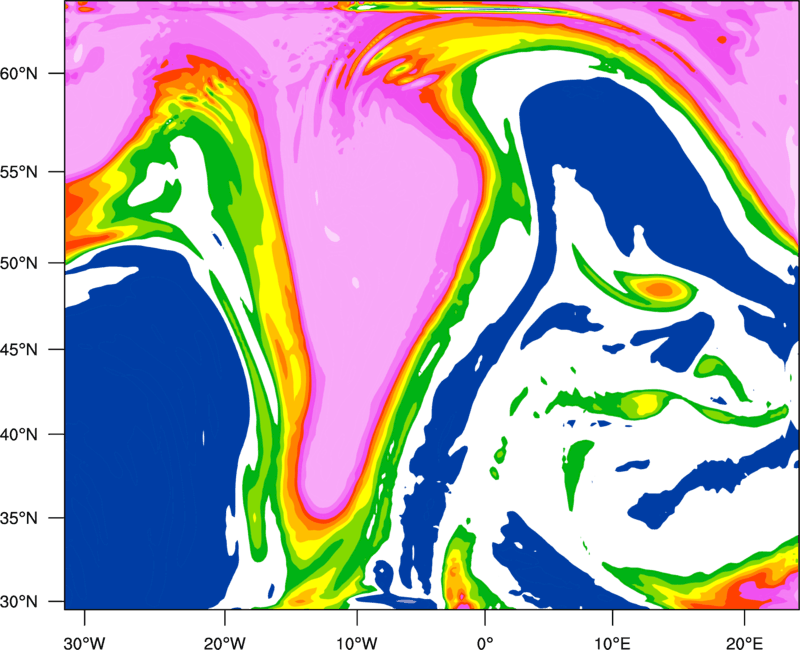Screen dimensions: 800x650
Task: Click the 10°W longitude label
Action: point(357,643)
